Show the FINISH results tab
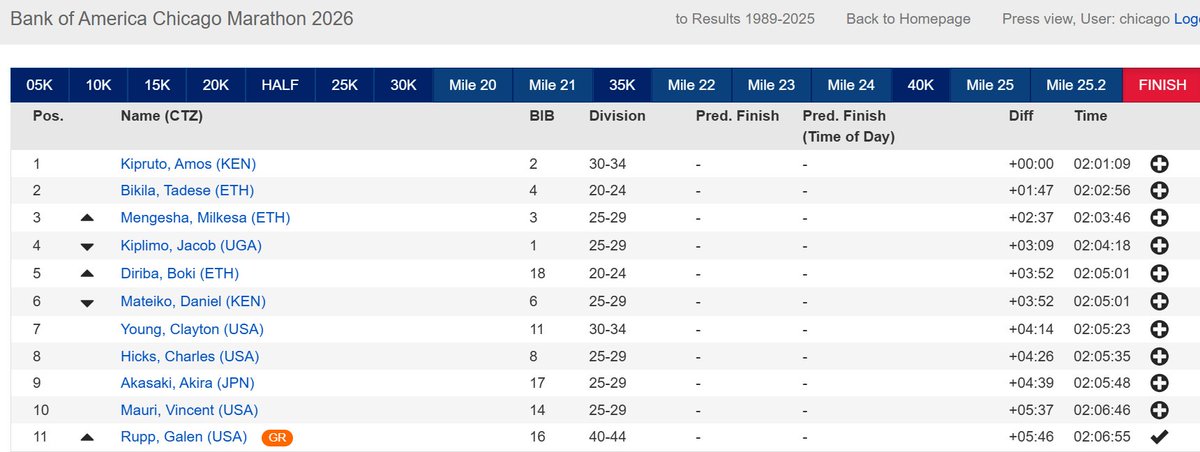 tap(1161, 85)
